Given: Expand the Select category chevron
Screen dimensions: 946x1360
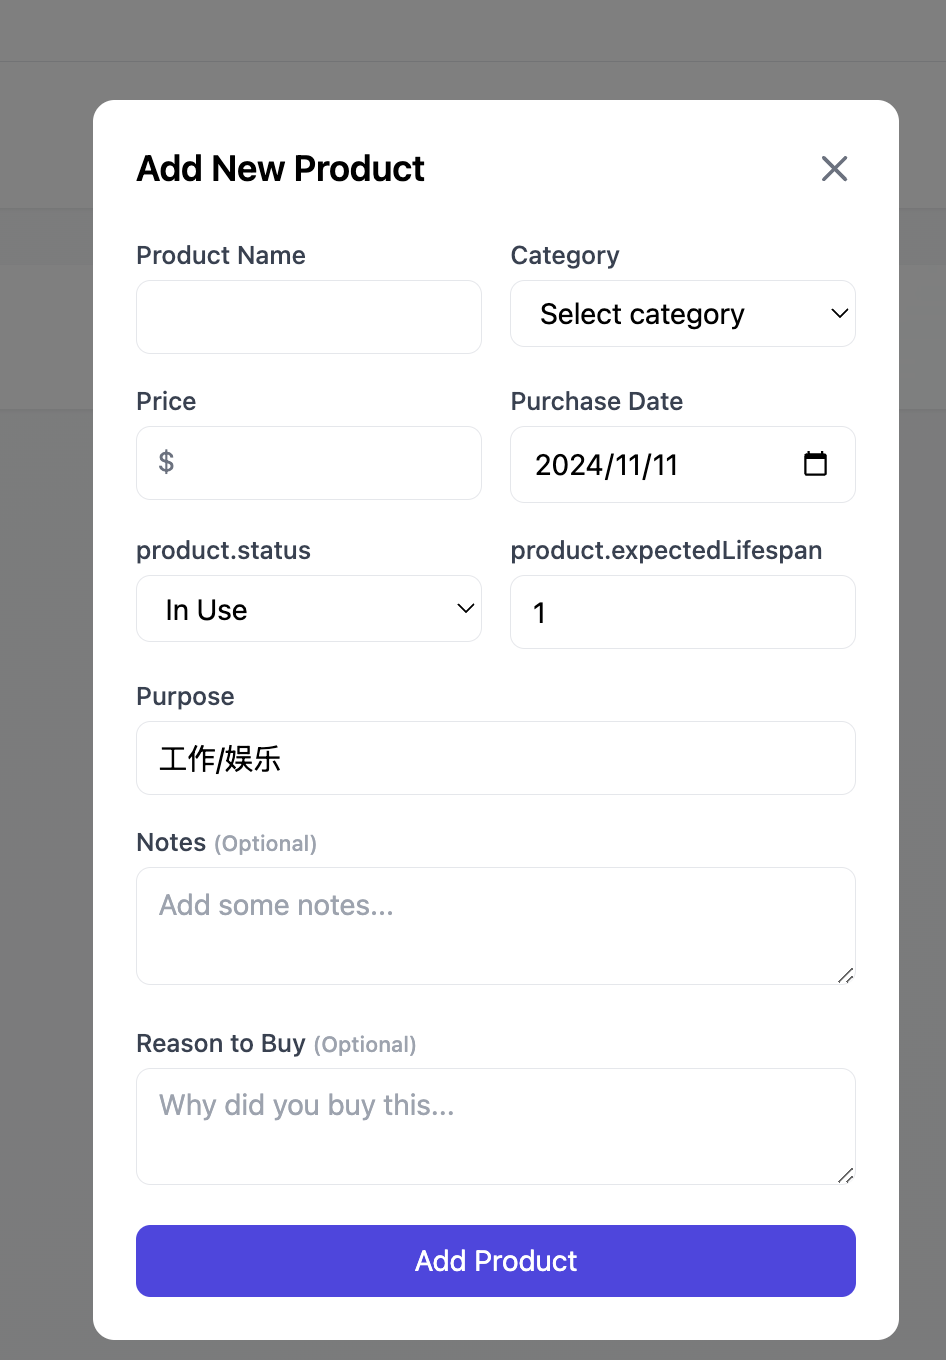Looking at the screenshot, I should tap(840, 314).
